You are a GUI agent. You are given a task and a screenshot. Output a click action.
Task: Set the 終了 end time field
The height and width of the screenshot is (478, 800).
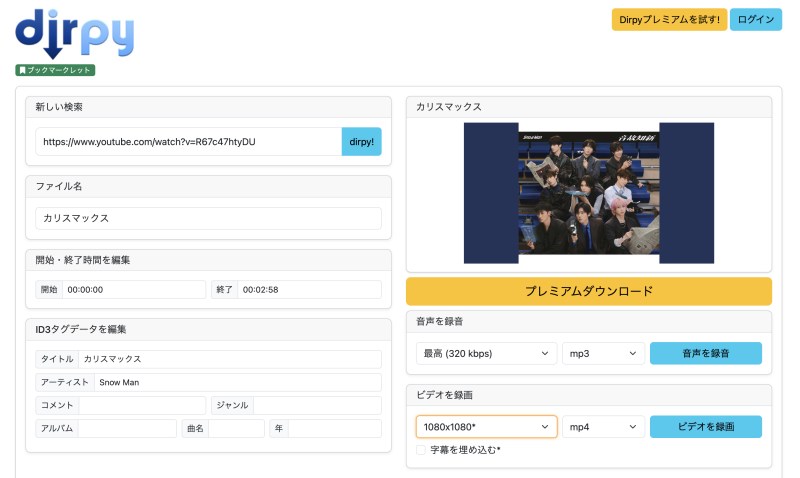tap(309, 290)
